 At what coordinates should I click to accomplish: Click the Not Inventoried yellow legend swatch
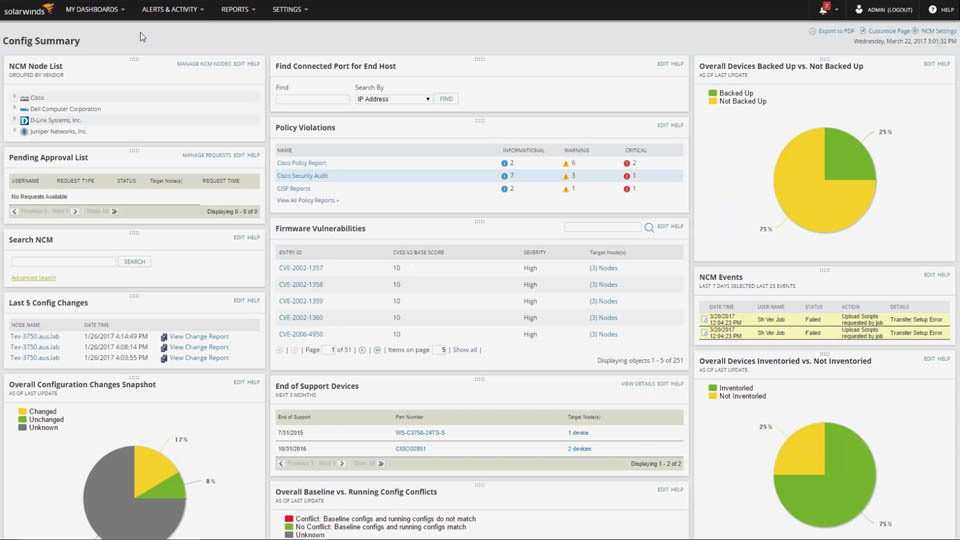(713, 396)
